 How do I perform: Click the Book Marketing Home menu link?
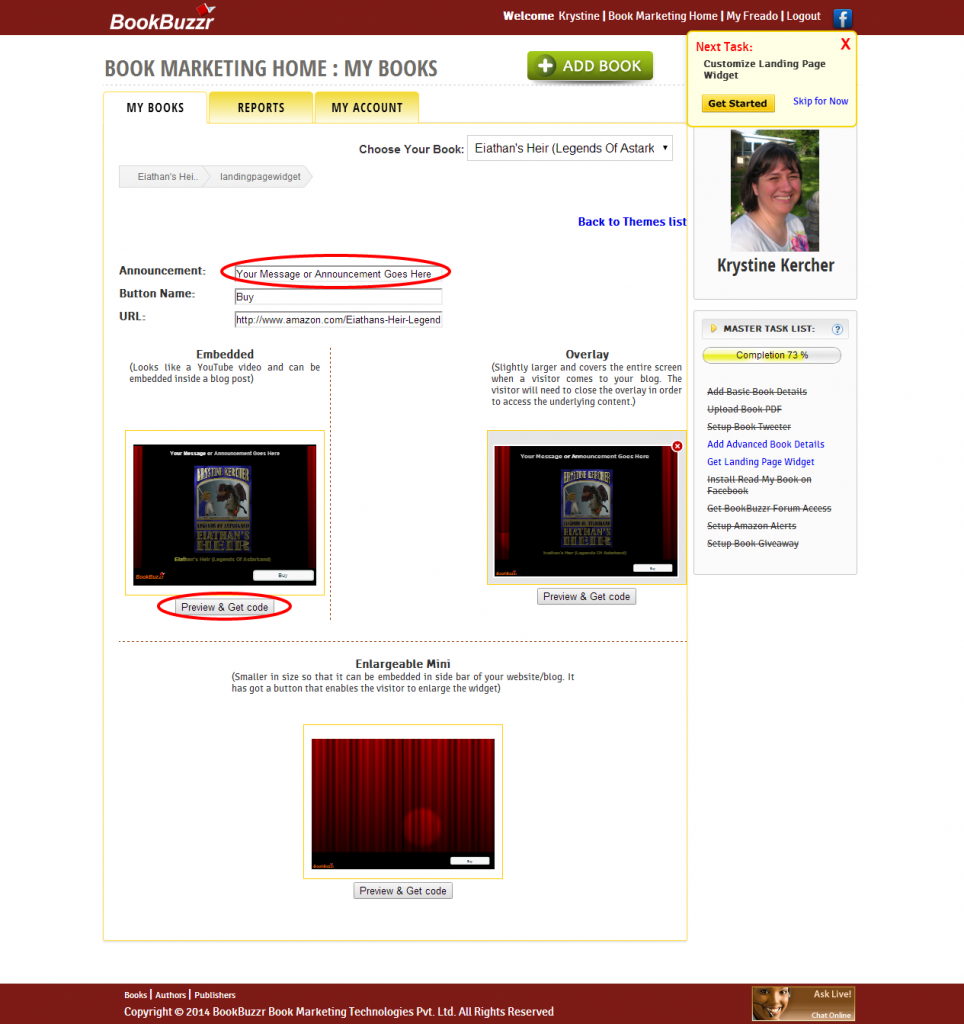coord(662,16)
